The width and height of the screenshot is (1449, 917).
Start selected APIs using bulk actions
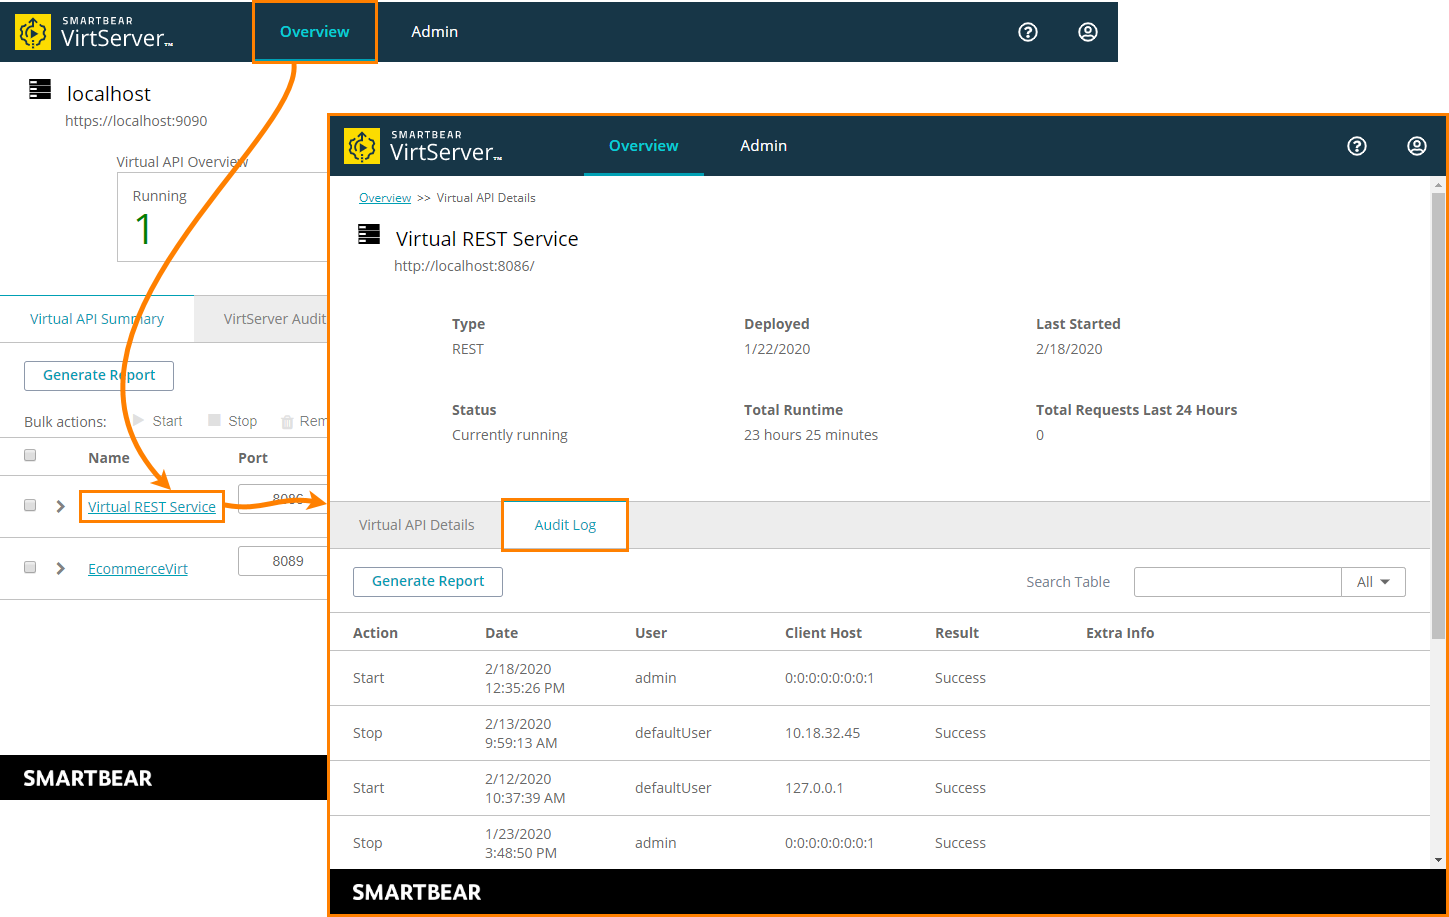168,421
